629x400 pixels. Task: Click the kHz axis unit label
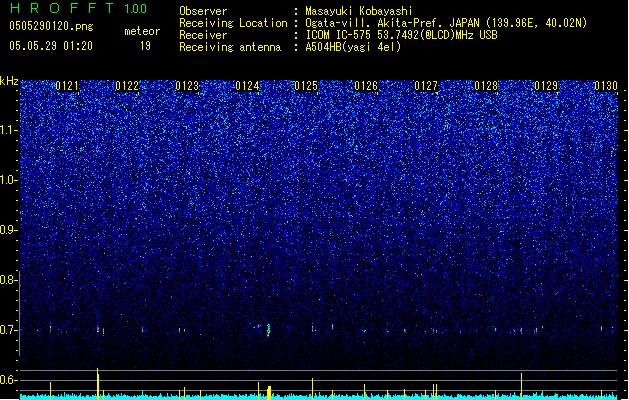[x=9, y=81]
